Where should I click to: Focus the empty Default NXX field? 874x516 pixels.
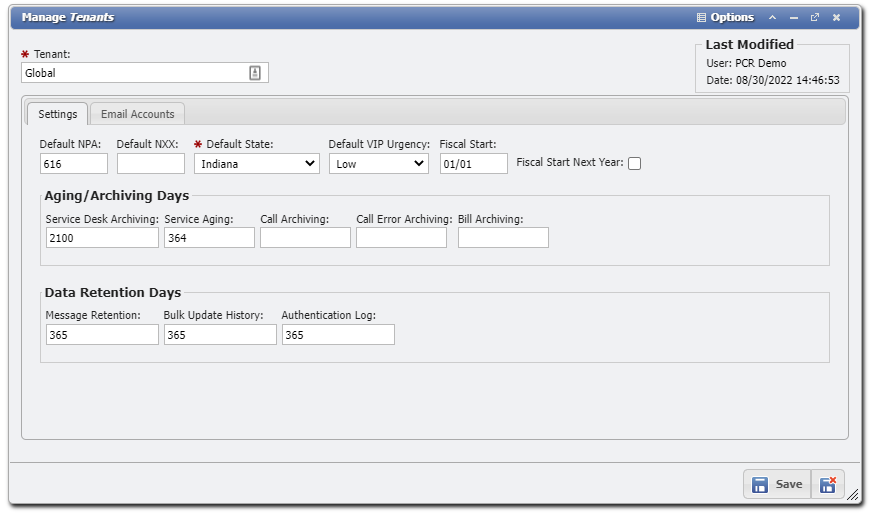[151, 164]
